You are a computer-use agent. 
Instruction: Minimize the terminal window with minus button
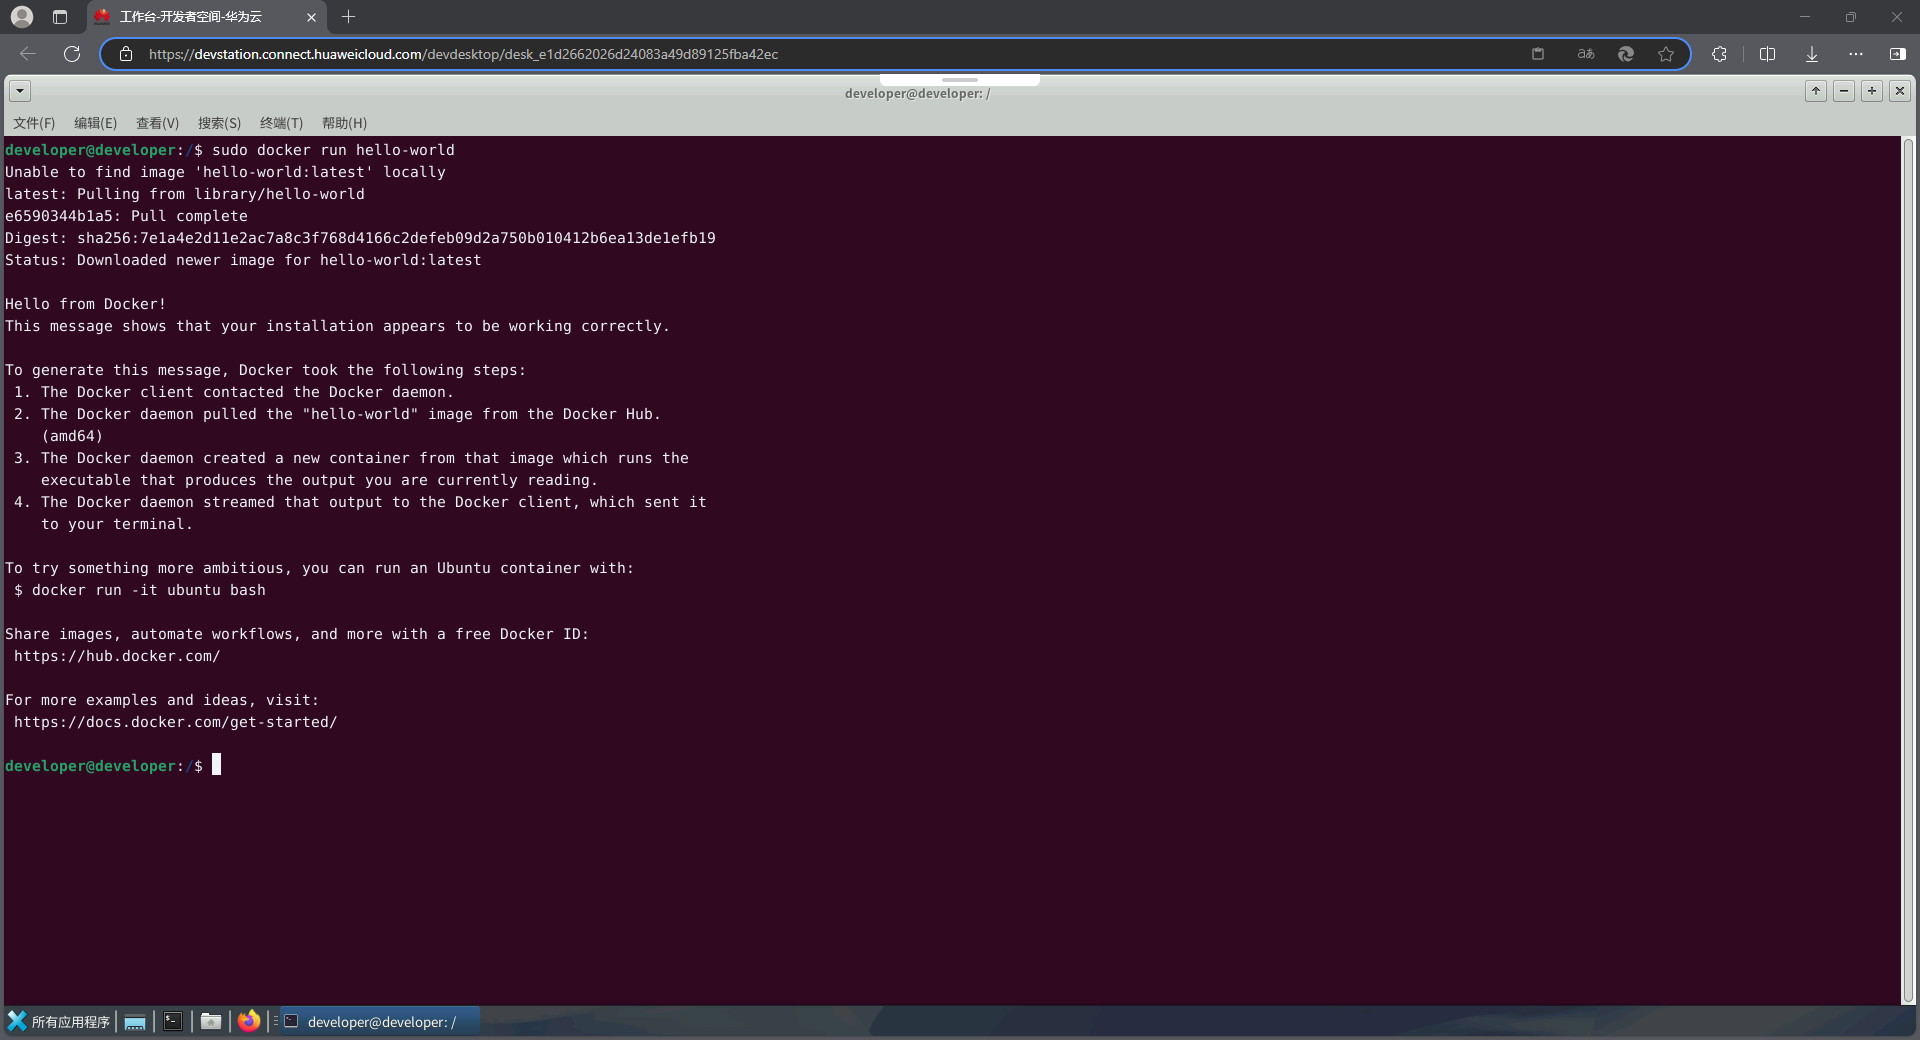[x=1844, y=91]
